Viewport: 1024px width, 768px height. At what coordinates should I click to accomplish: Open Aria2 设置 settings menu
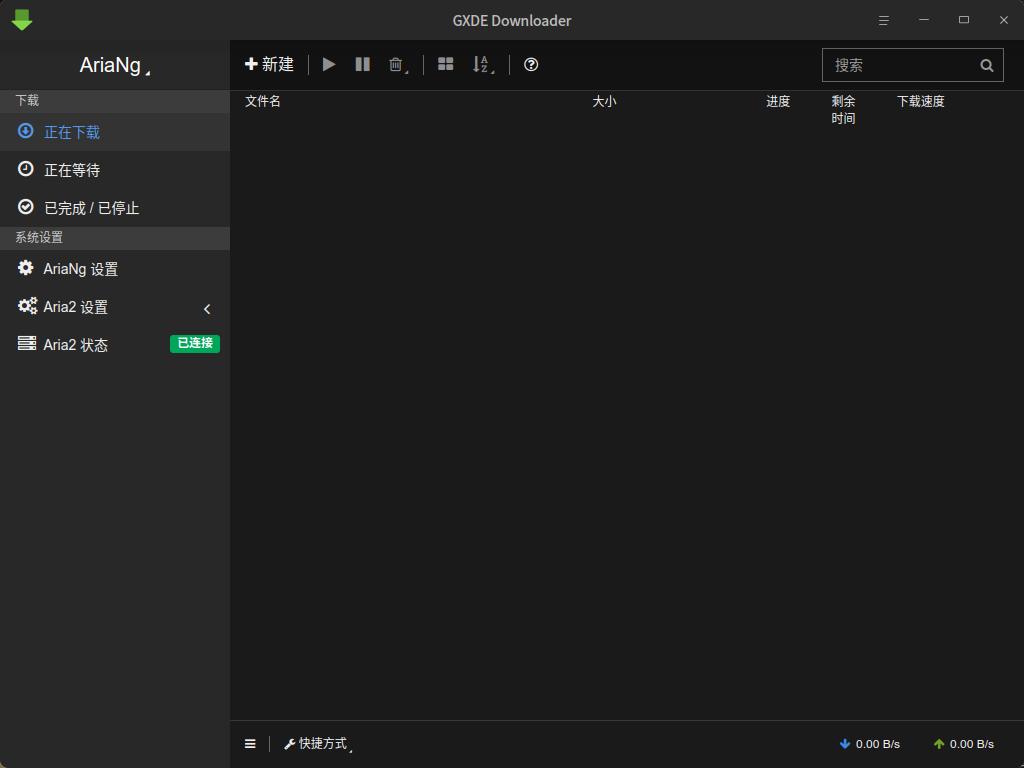click(x=115, y=306)
